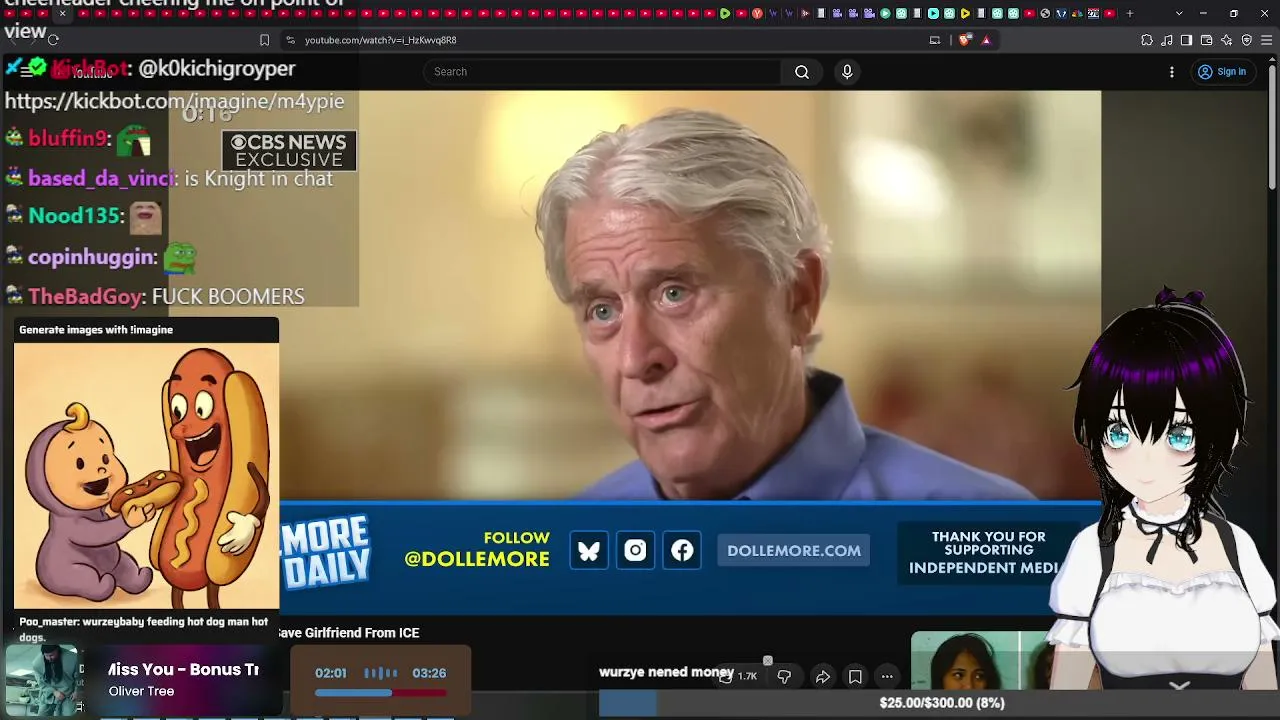Open the Brave Wallet icon
This screenshot has width=1280, height=720.
coord(1206,40)
